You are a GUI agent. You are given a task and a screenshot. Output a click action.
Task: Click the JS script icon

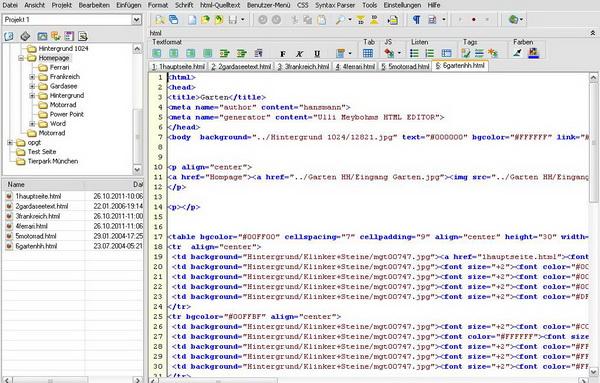(389, 53)
